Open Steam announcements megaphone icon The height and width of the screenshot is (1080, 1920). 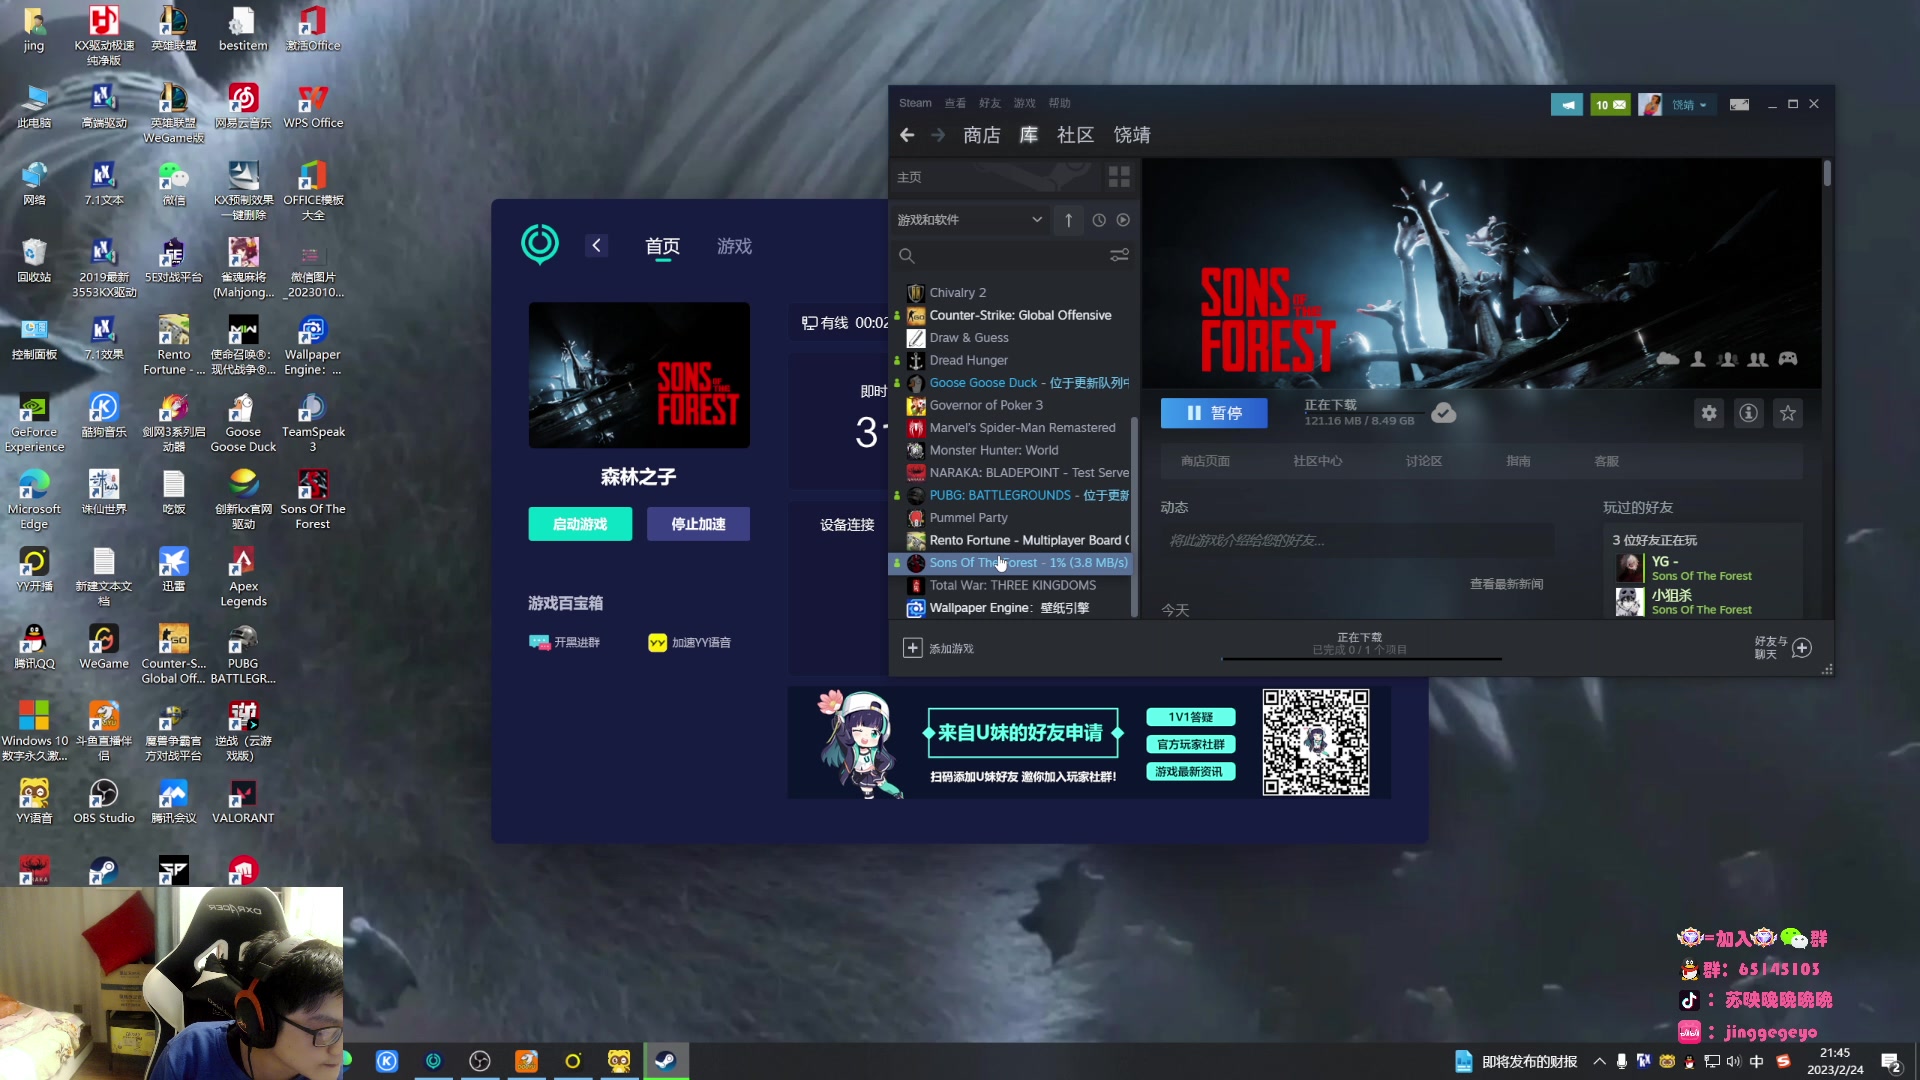click(x=1567, y=104)
